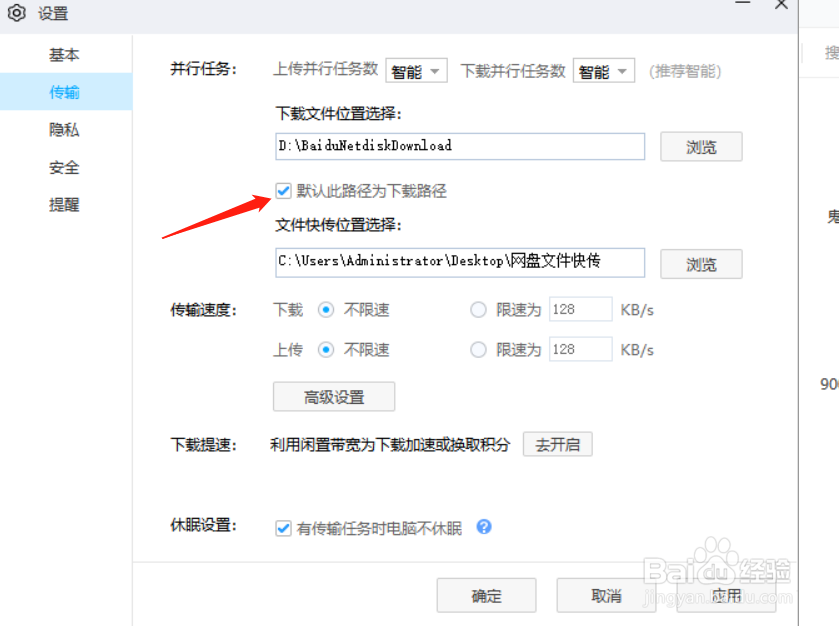Click the download location path field

click(460, 146)
